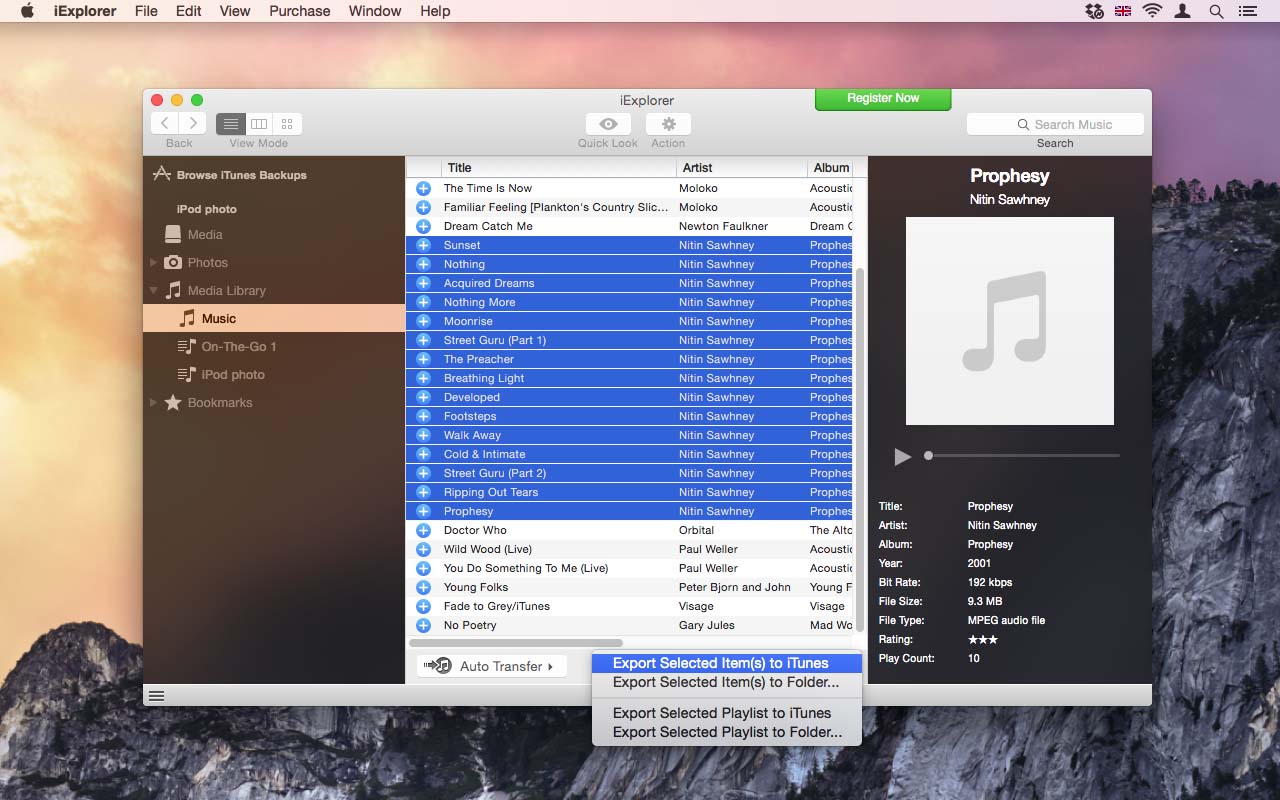Image resolution: width=1280 pixels, height=800 pixels.
Task: Click plus icon for Moonrise
Action: point(423,321)
